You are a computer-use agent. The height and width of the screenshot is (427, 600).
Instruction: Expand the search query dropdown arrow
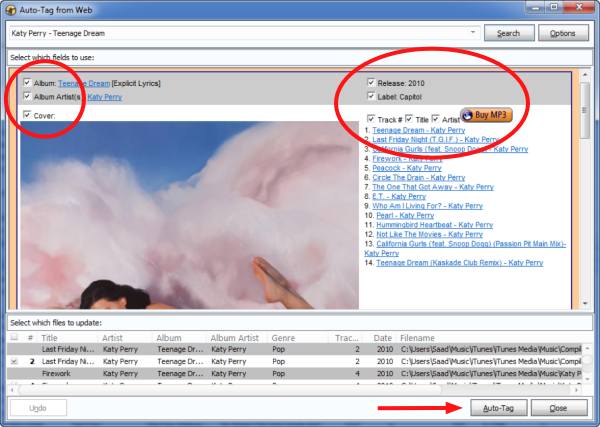tap(473, 33)
